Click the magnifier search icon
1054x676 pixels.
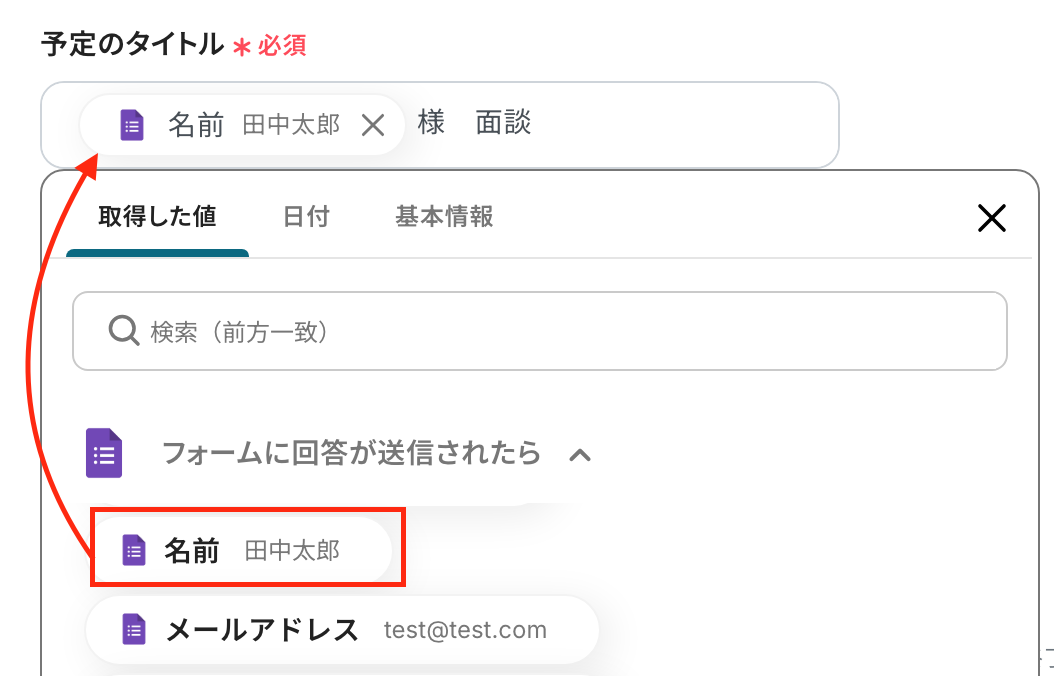pyautogui.click(x=123, y=331)
